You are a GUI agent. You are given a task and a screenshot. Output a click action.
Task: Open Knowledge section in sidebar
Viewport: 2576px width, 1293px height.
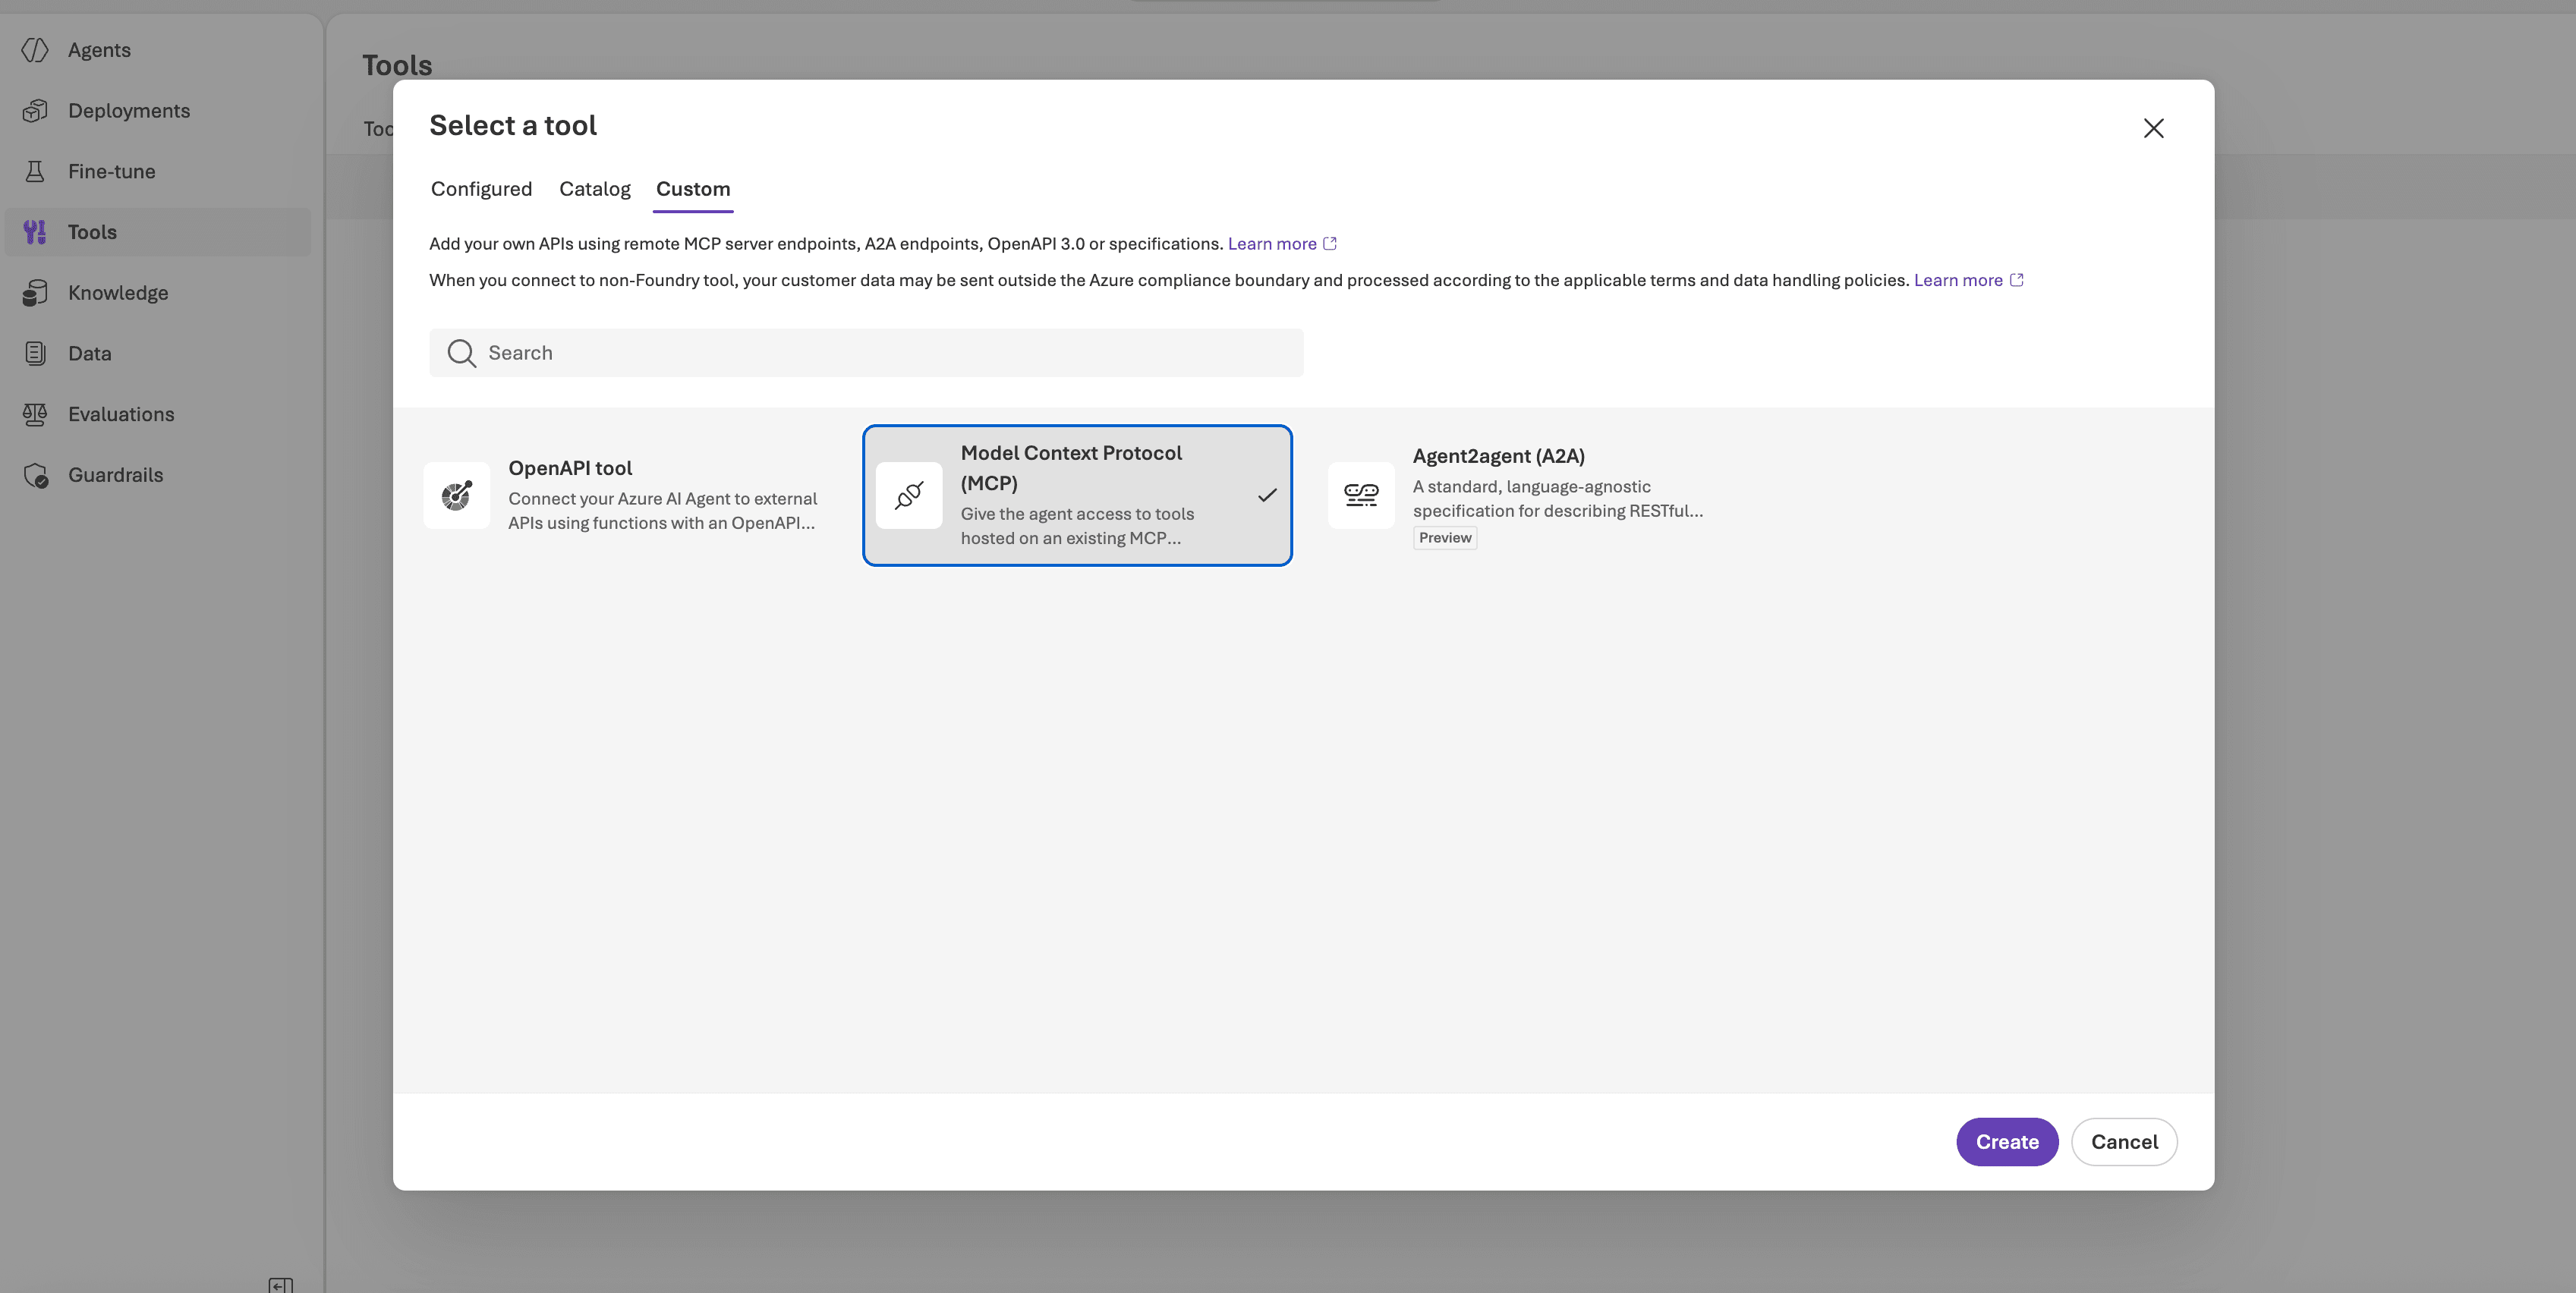[x=158, y=293]
